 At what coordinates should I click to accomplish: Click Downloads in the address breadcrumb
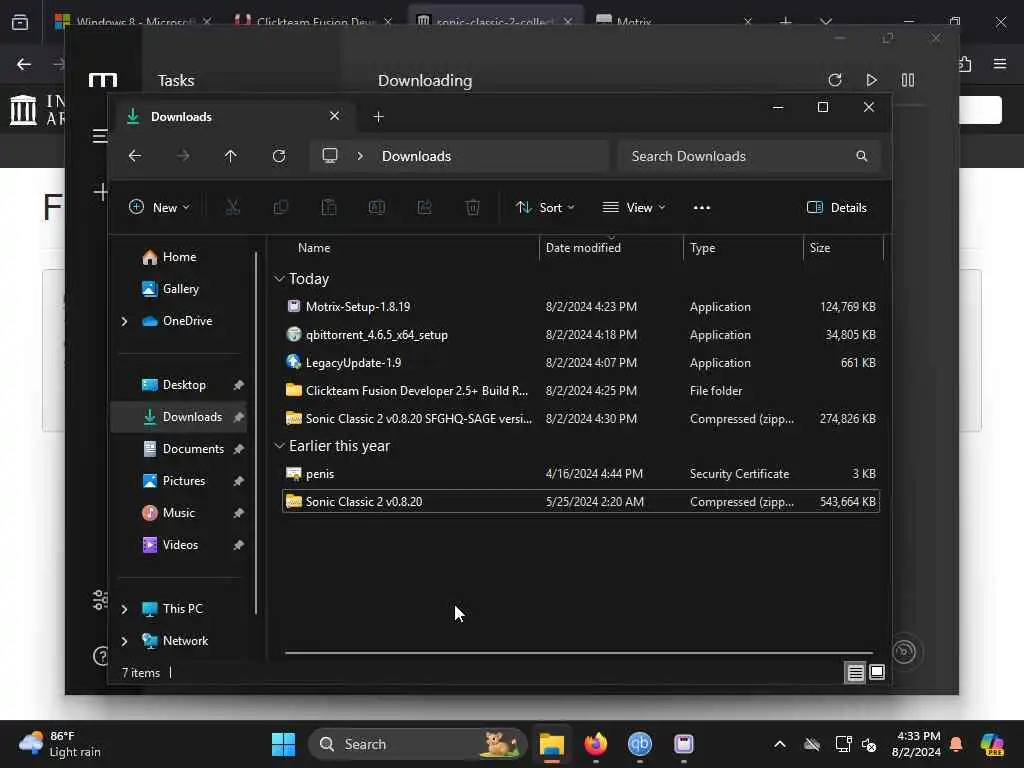tap(417, 156)
